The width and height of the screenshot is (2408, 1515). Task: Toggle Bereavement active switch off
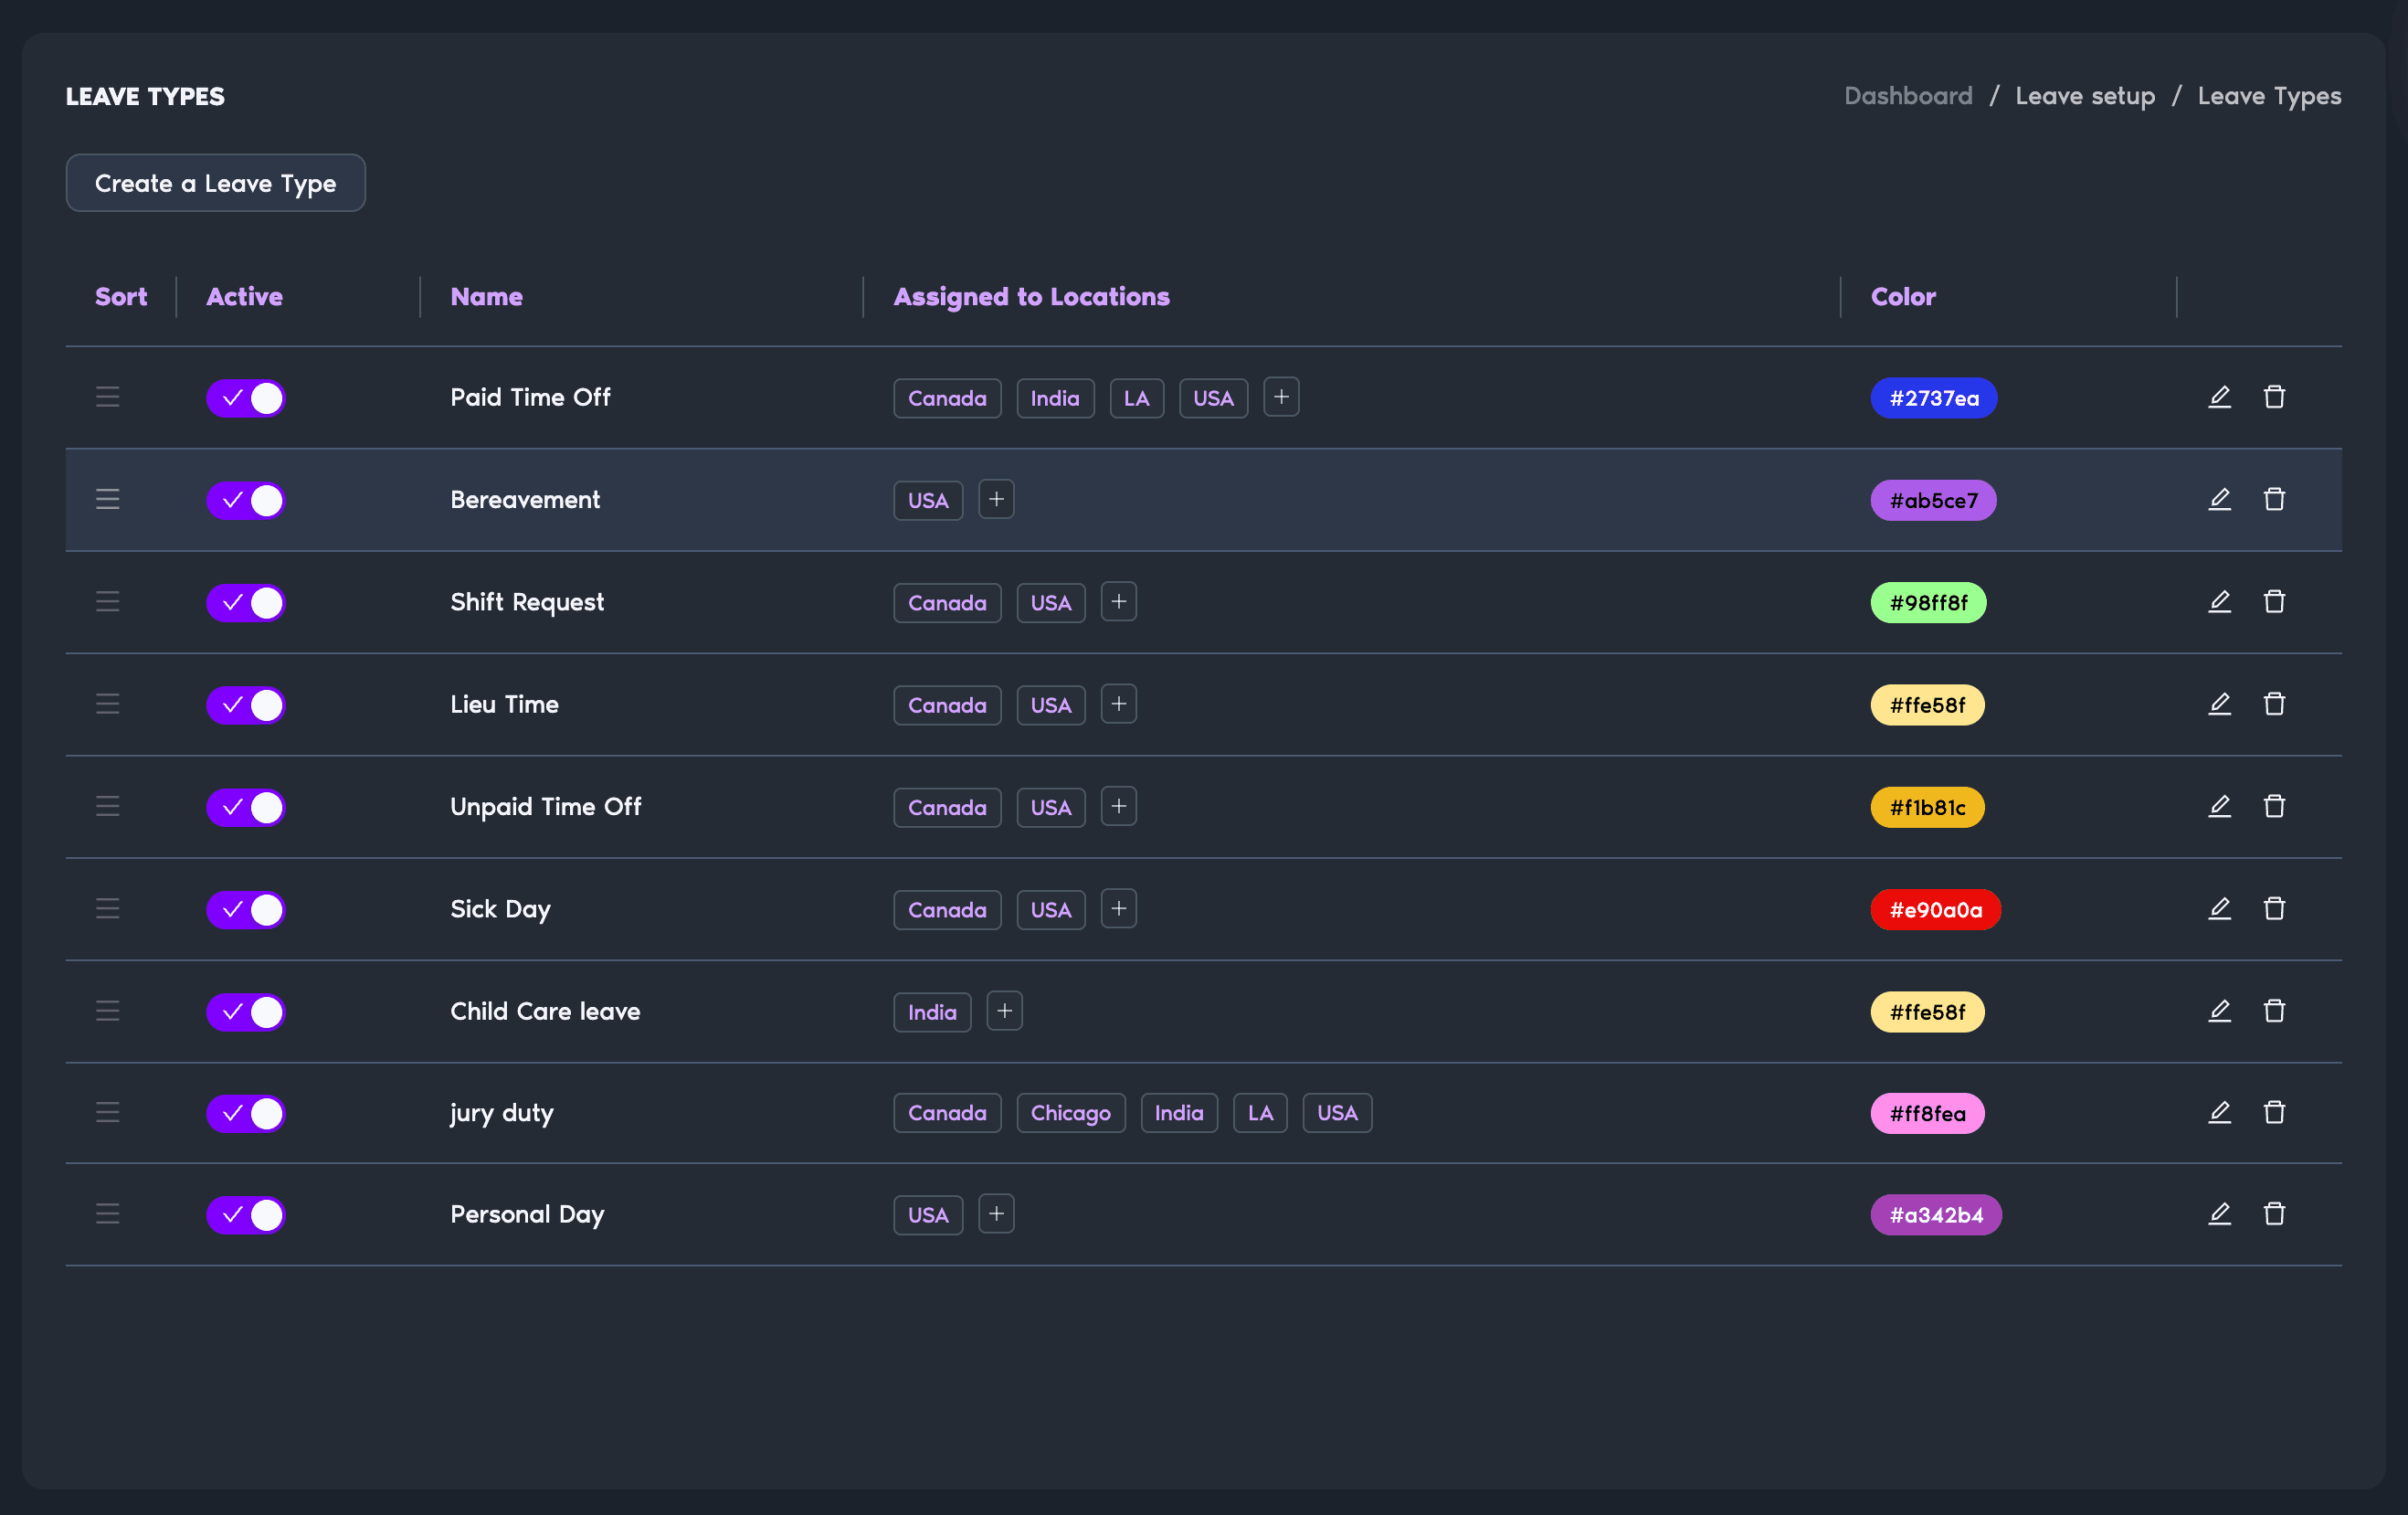pyautogui.click(x=246, y=500)
